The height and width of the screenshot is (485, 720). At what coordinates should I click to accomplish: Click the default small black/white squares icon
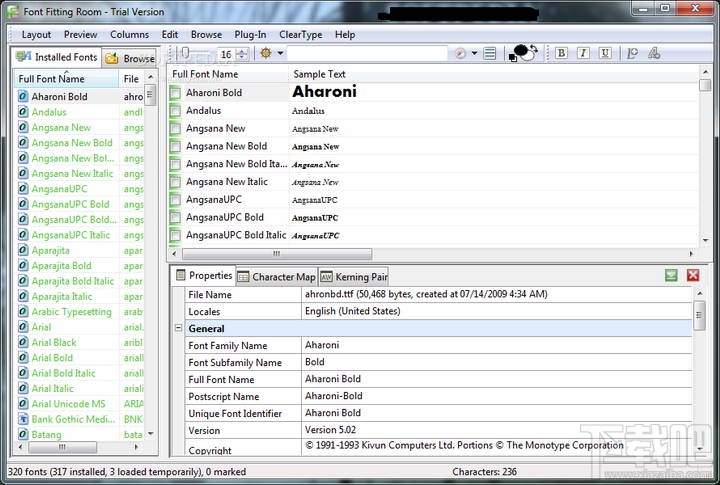point(513,58)
